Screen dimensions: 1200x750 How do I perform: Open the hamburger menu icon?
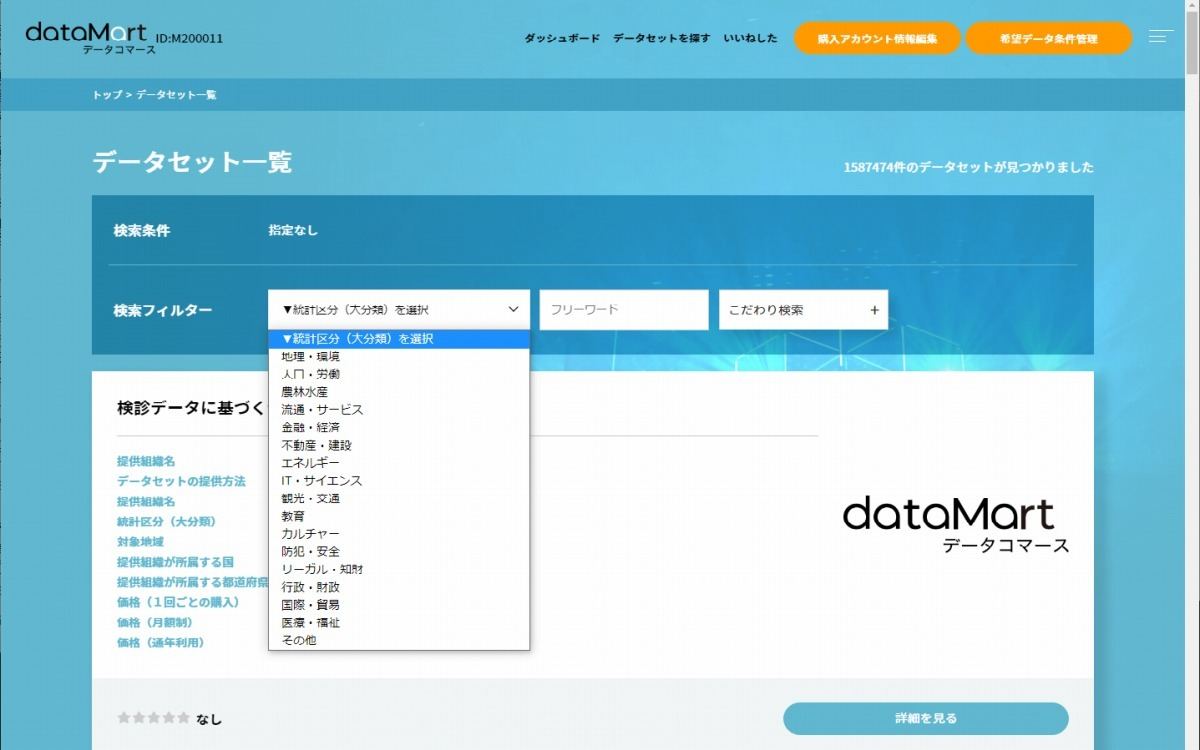[1160, 37]
